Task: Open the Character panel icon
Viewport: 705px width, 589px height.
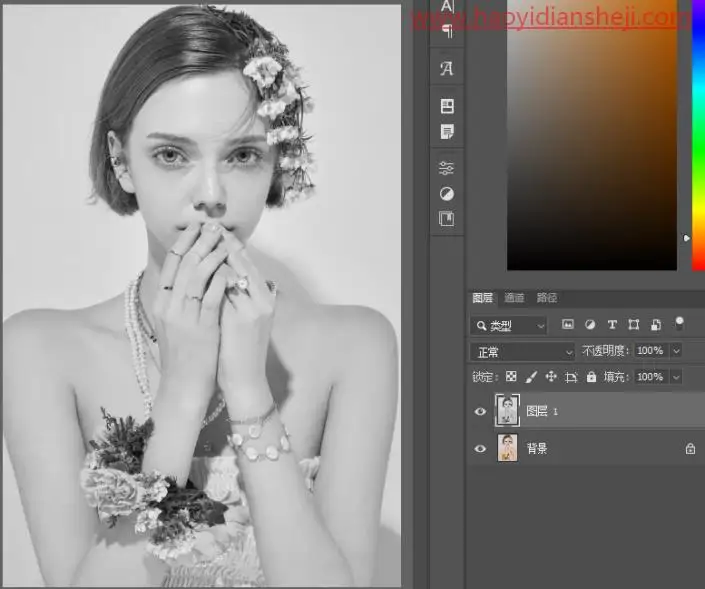Action: (x=447, y=5)
